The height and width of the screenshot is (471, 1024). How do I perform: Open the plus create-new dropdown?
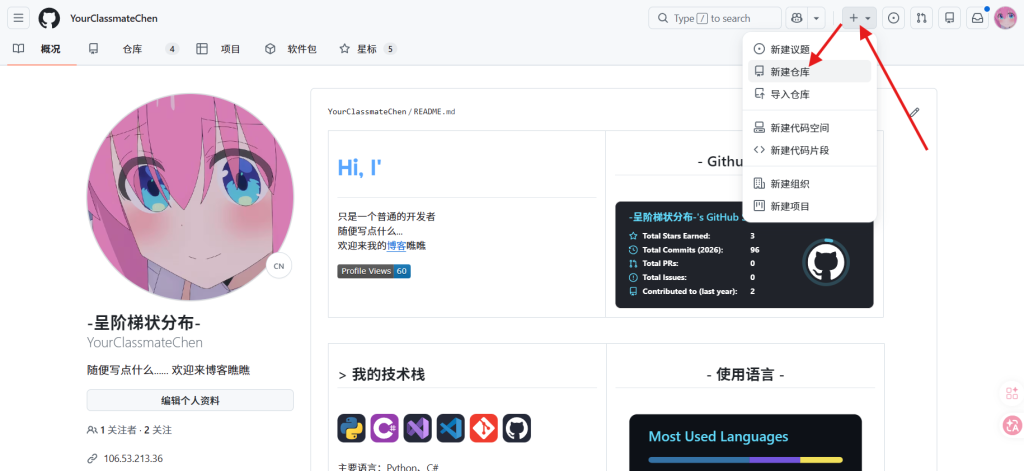coord(859,18)
